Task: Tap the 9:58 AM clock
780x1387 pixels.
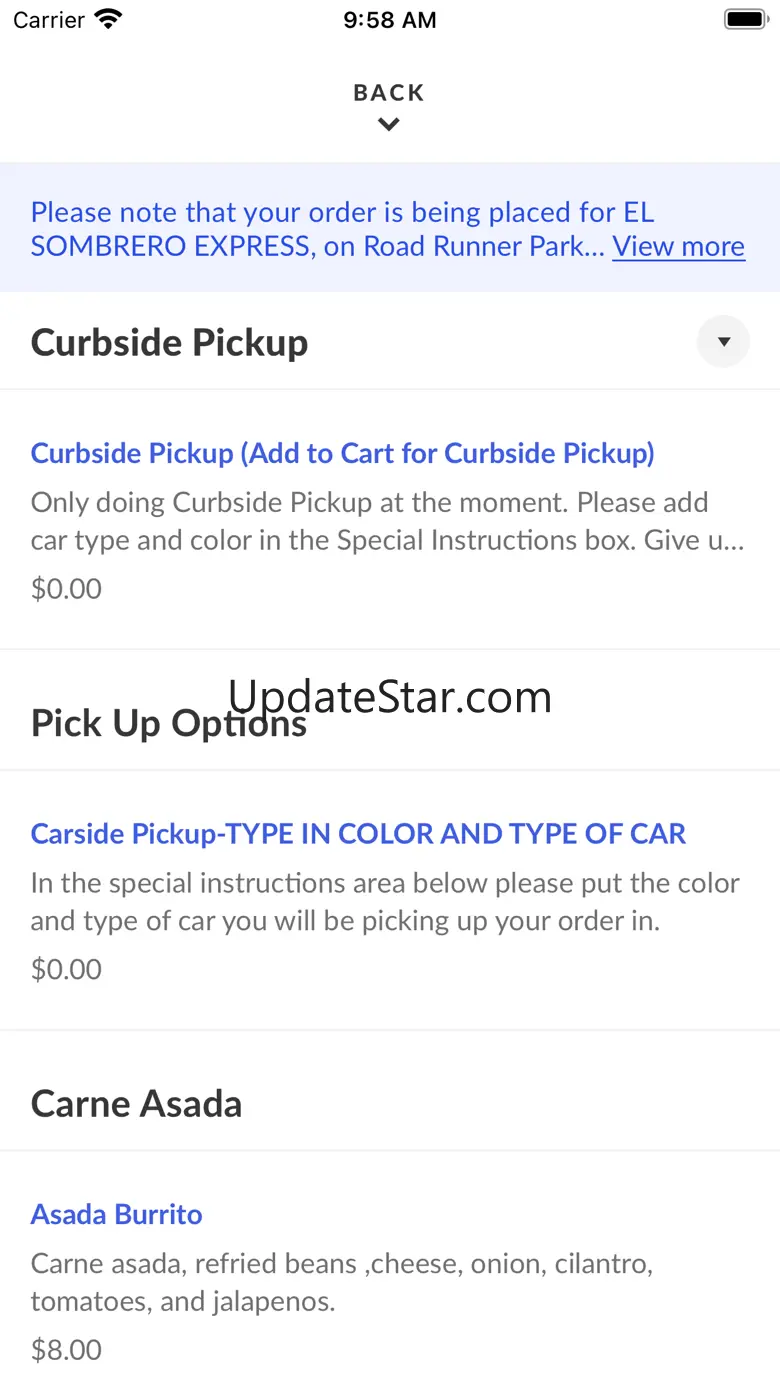Action: [x=390, y=20]
